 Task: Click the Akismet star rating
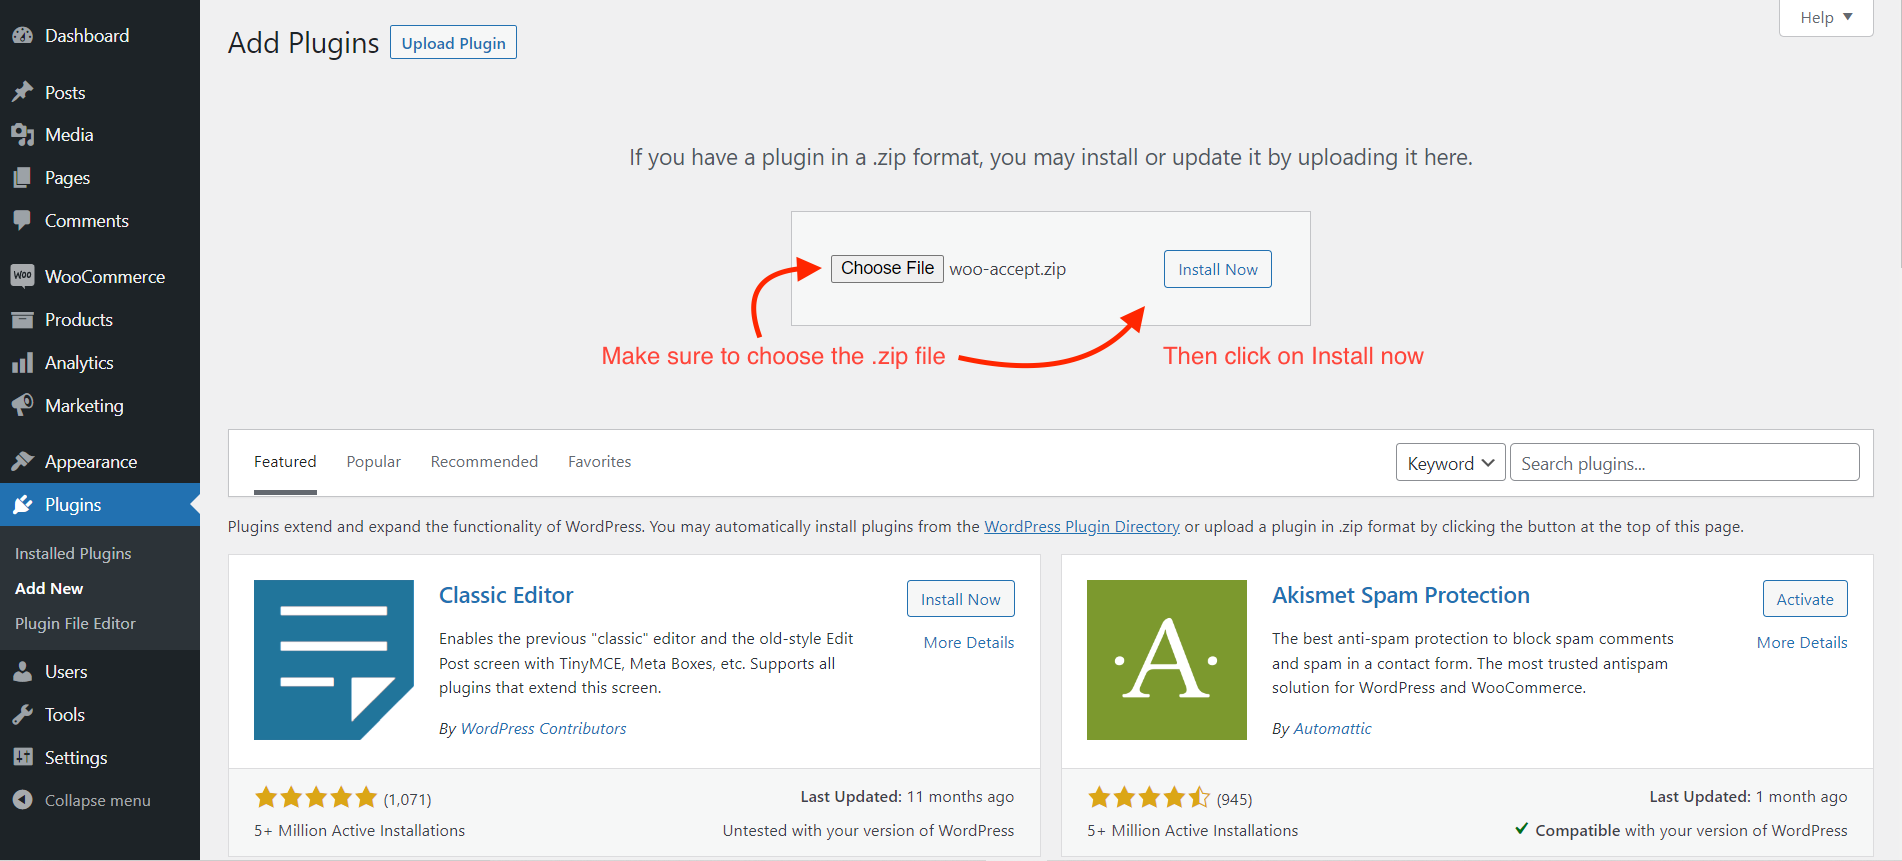[x=1149, y=797]
